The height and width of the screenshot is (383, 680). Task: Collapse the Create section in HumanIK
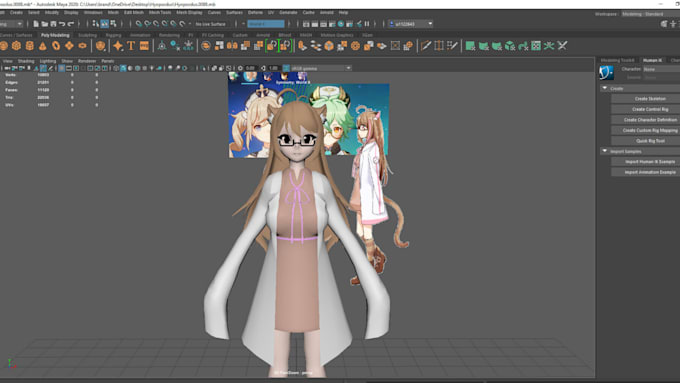coord(605,88)
